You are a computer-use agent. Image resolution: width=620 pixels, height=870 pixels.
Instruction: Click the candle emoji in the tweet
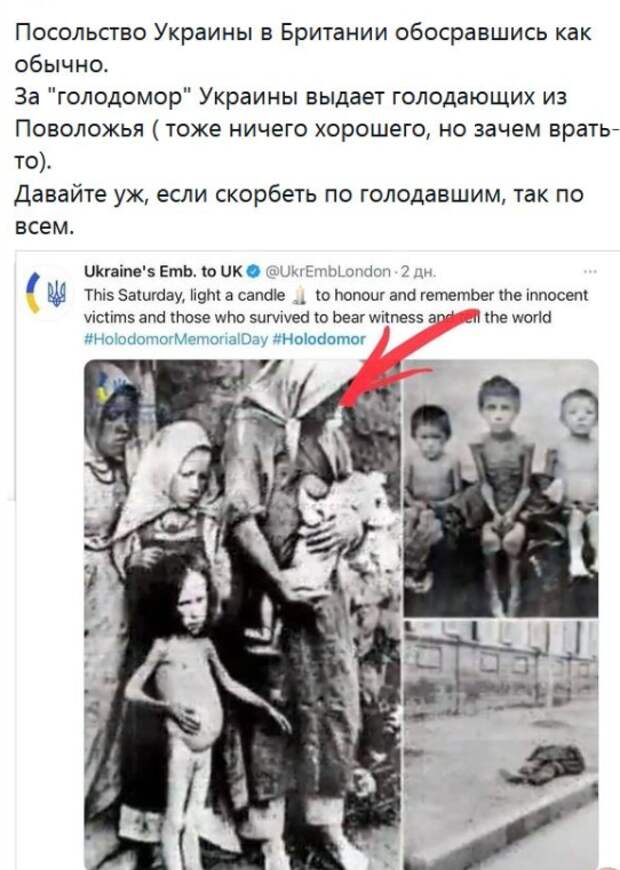tap(299, 296)
